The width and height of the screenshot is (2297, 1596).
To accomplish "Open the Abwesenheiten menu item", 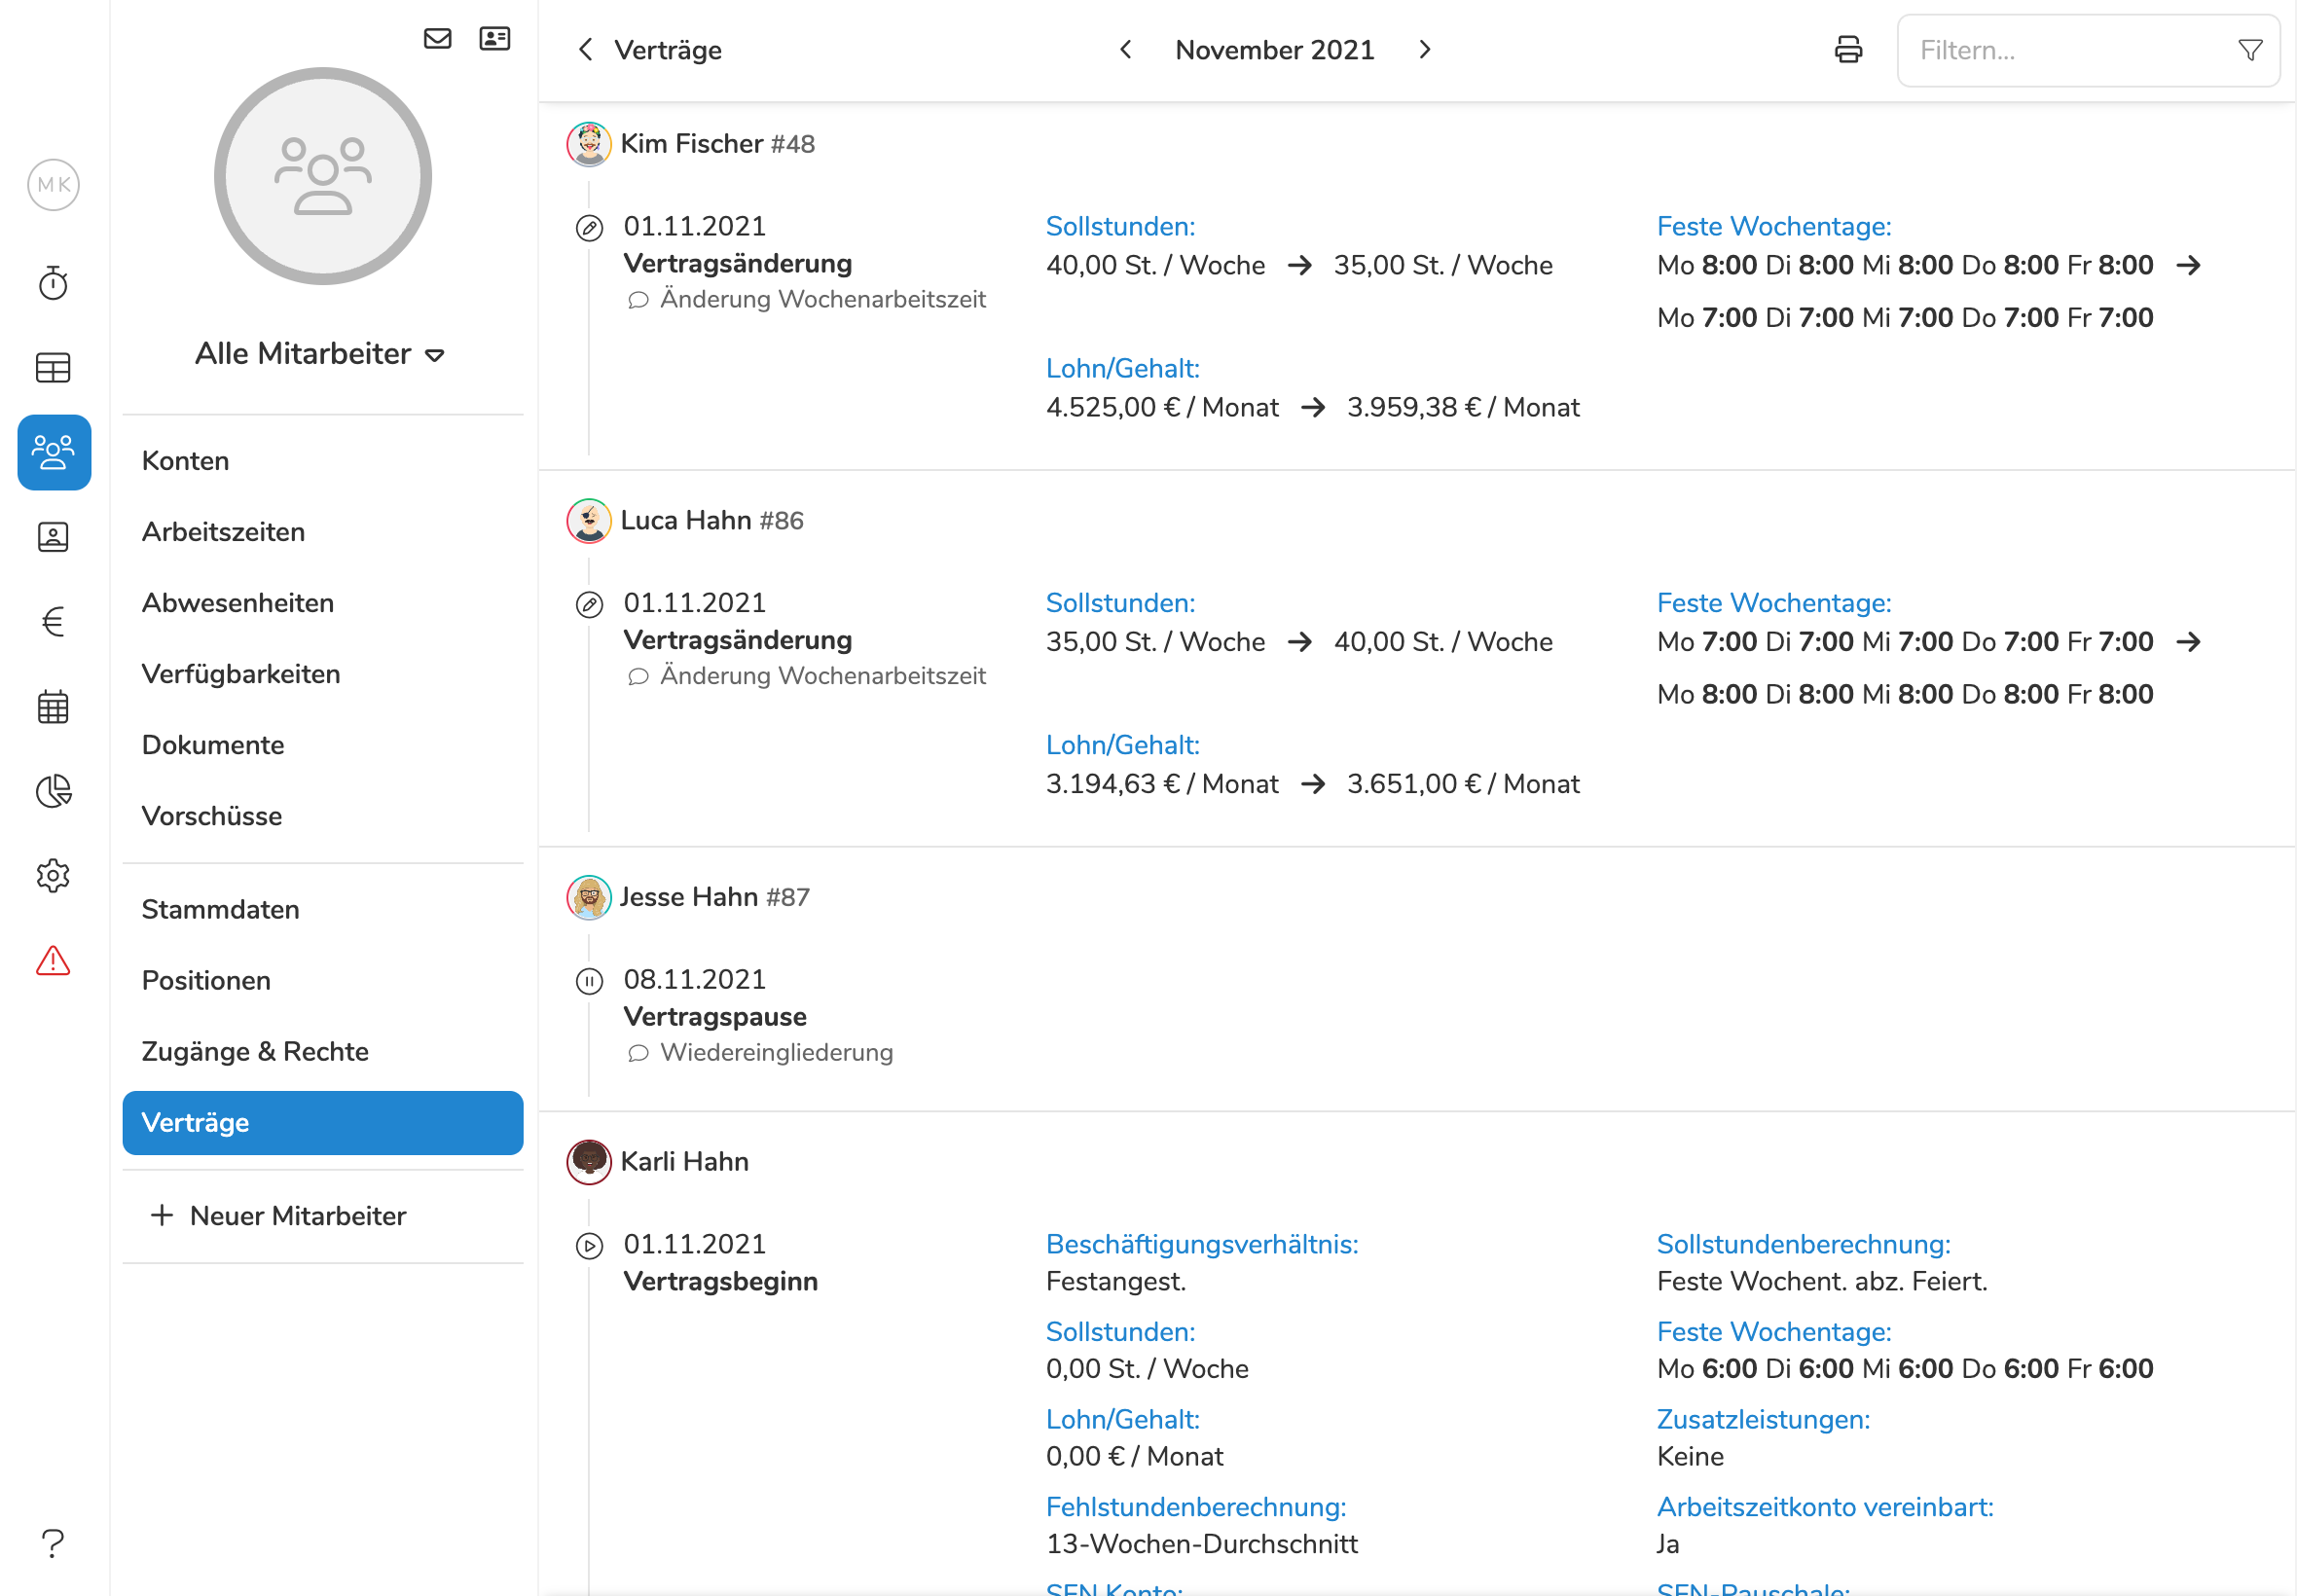I will click(238, 603).
